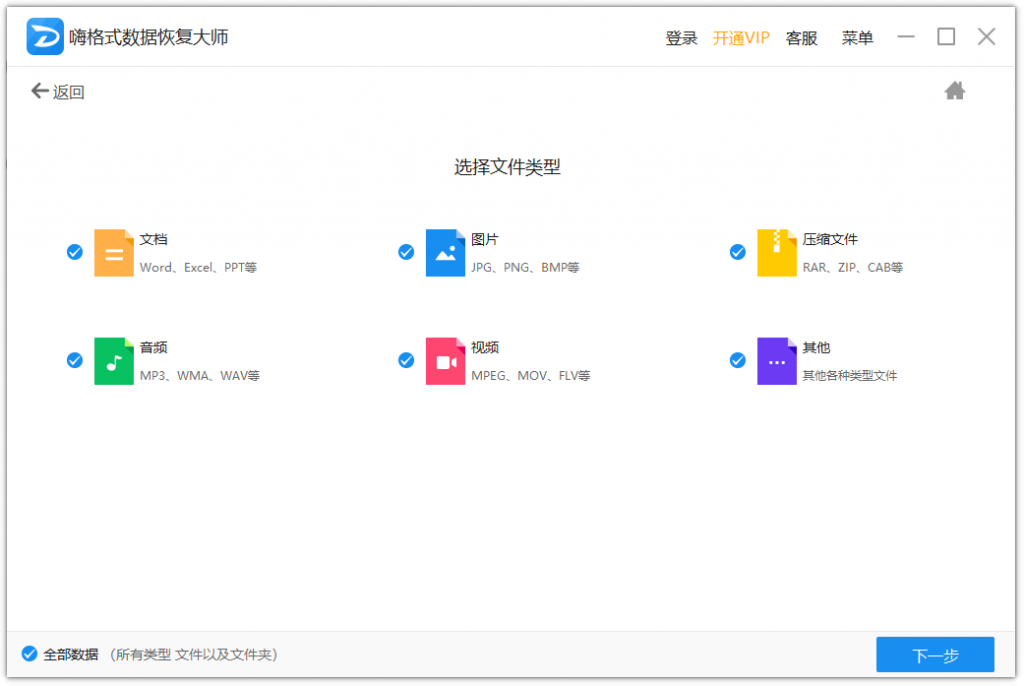Click the 音频 label text
This screenshot has height=686, width=1024.
coord(153,348)
